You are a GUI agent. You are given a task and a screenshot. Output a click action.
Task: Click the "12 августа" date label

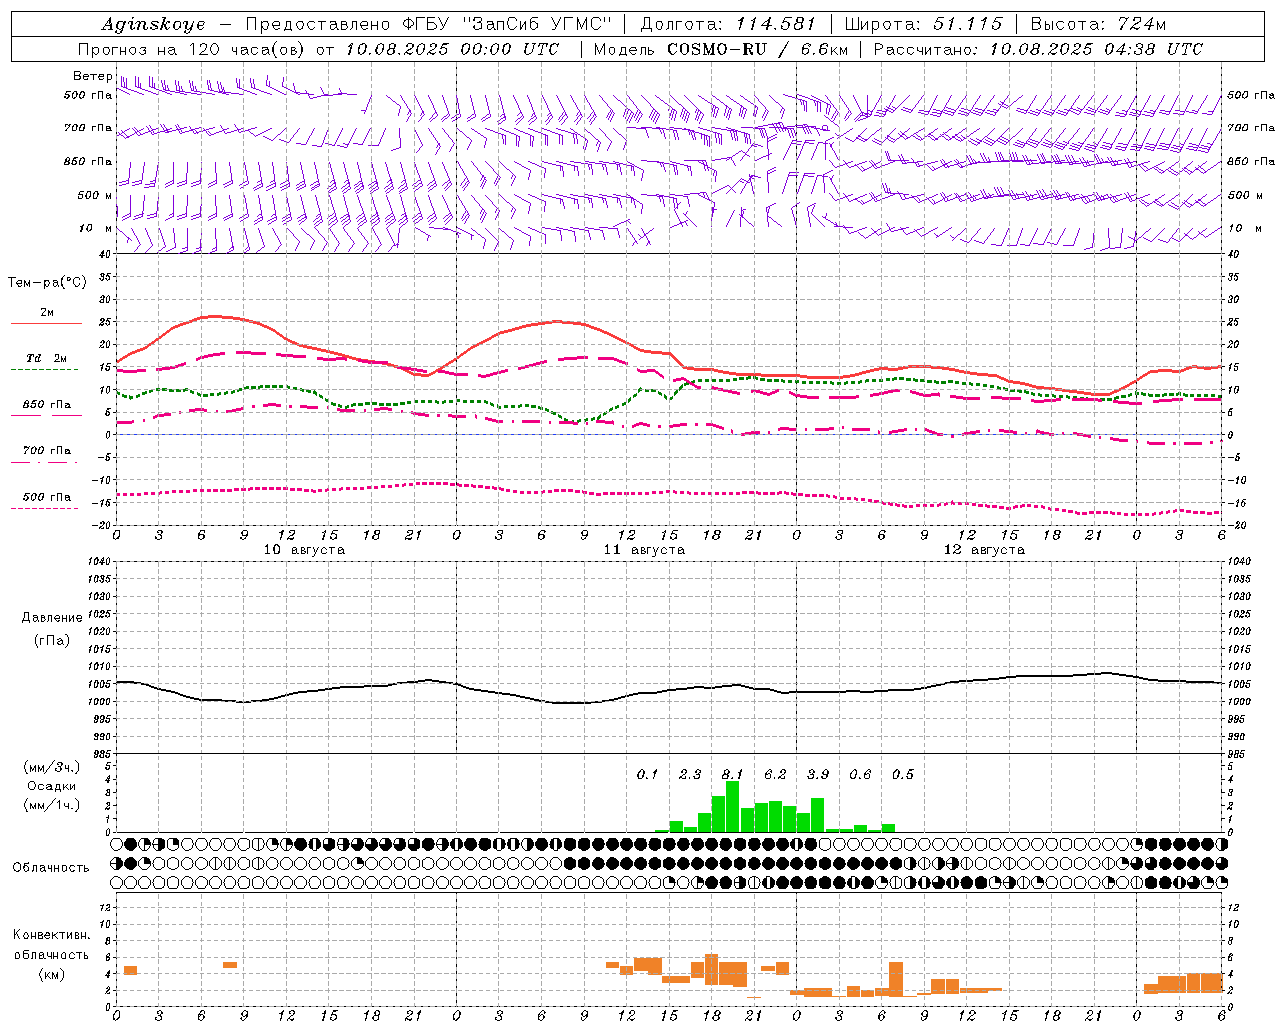point(984,550)
